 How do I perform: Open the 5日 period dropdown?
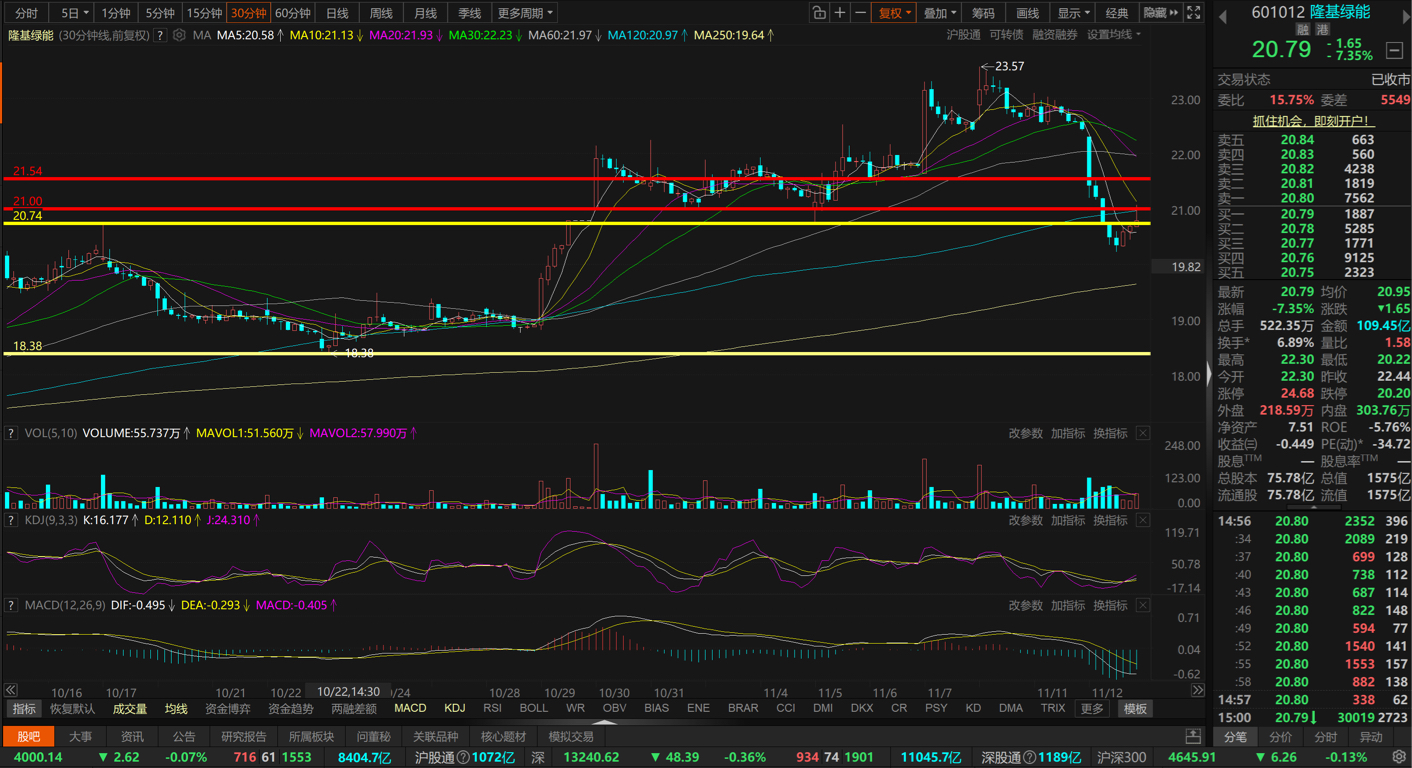pos(74,13)
